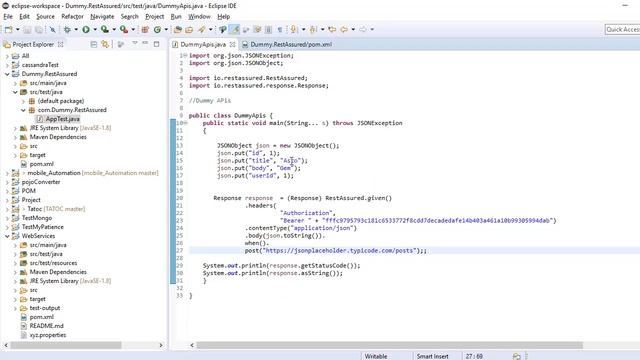Click the New Java Class icon
The image size is (640, 360).
tap(157, 29)
